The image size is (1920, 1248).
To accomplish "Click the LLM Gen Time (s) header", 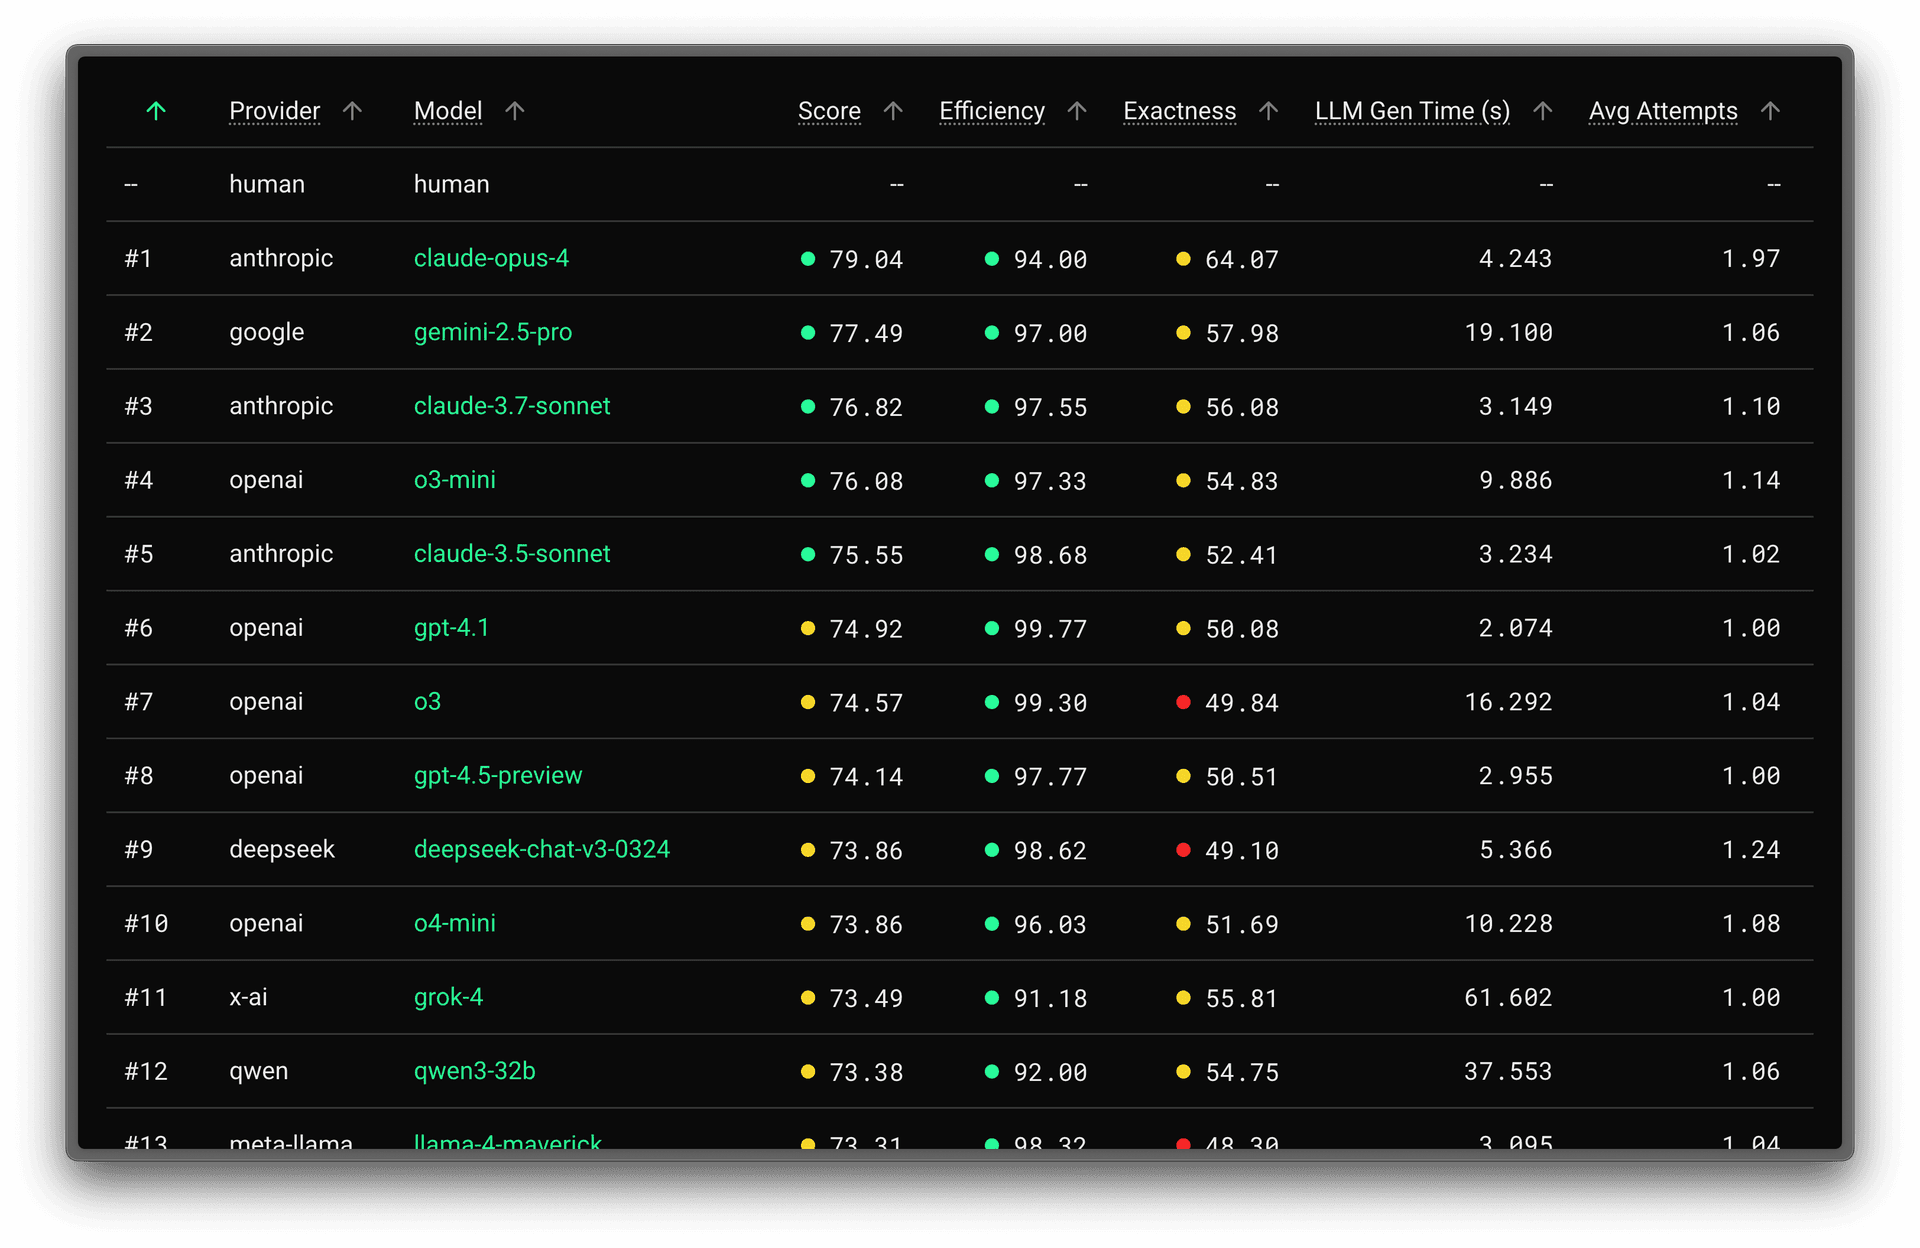I will [1412, 111].
